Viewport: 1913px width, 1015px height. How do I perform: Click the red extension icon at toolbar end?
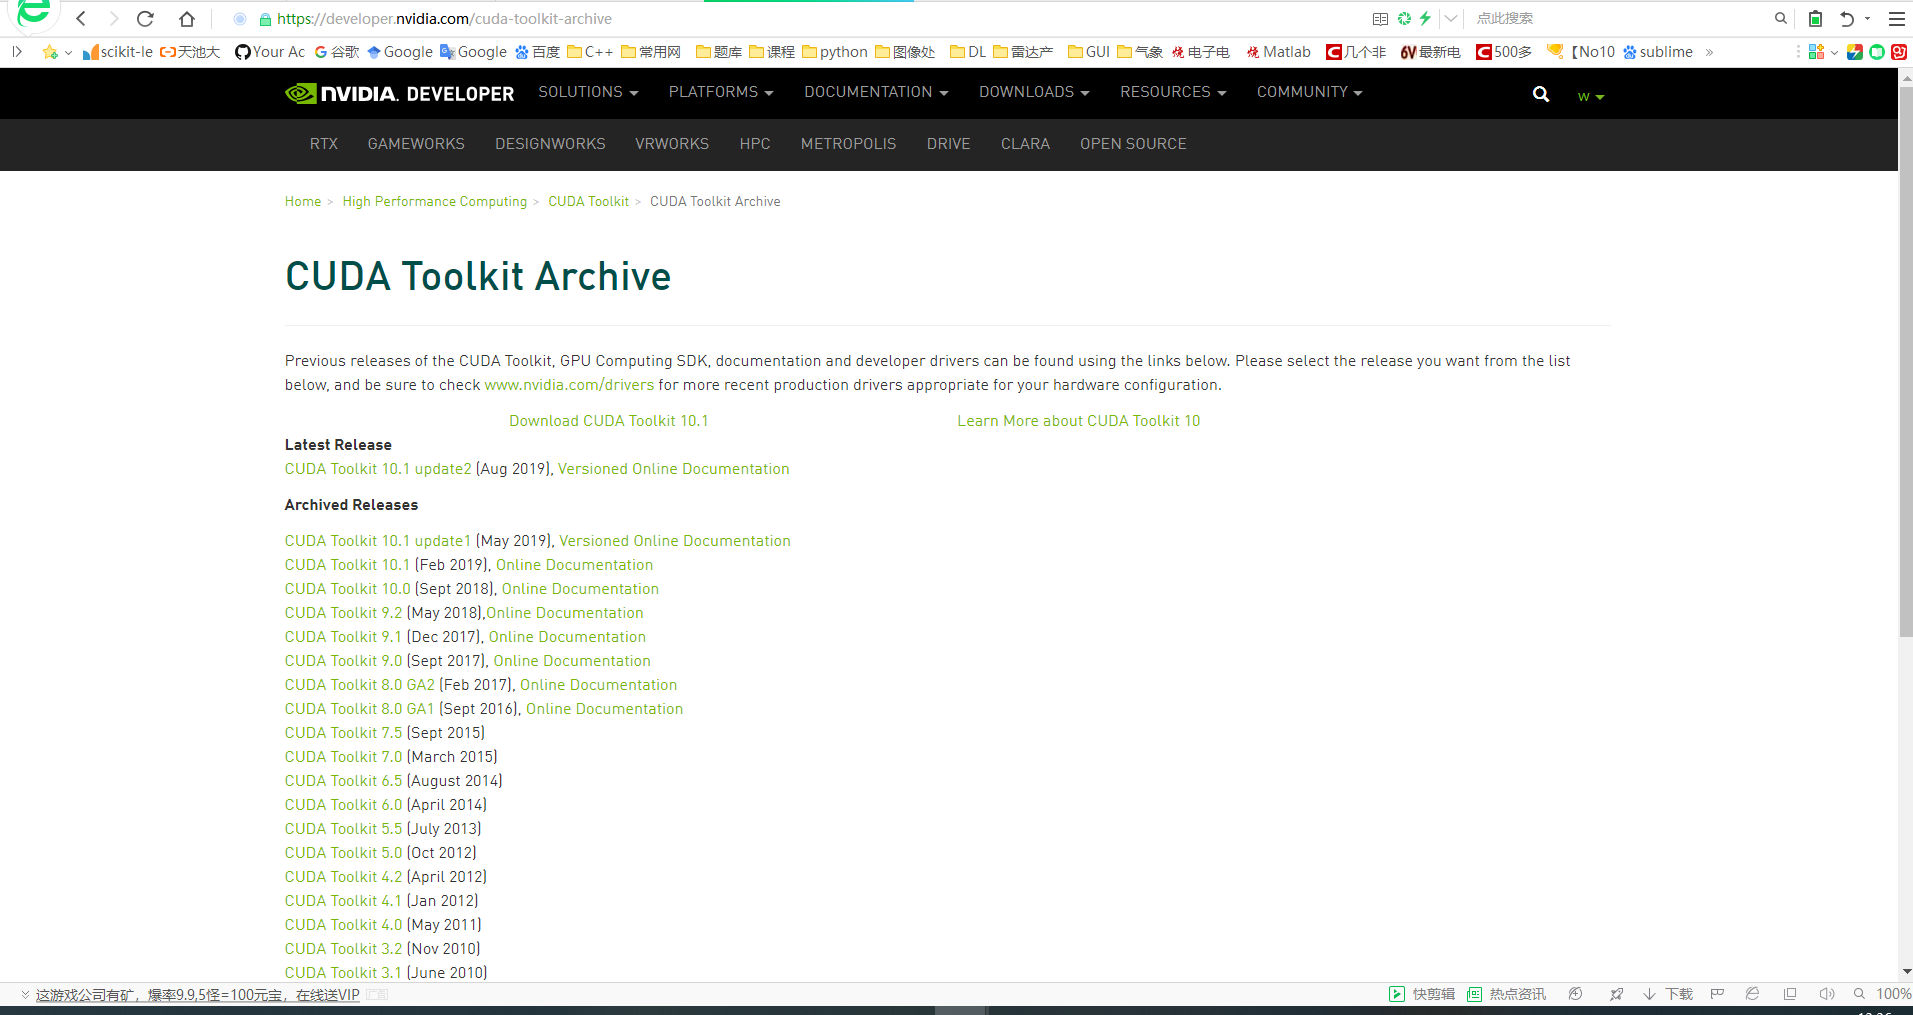coord(1899,52)
